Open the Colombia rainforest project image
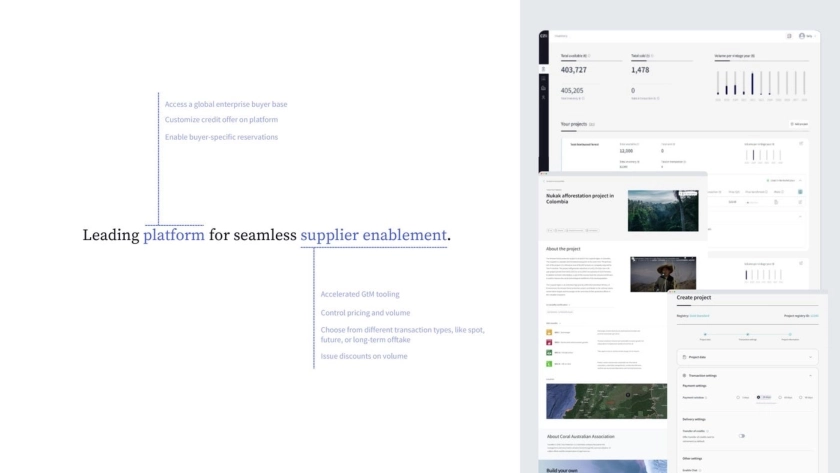 click(662, 210)
